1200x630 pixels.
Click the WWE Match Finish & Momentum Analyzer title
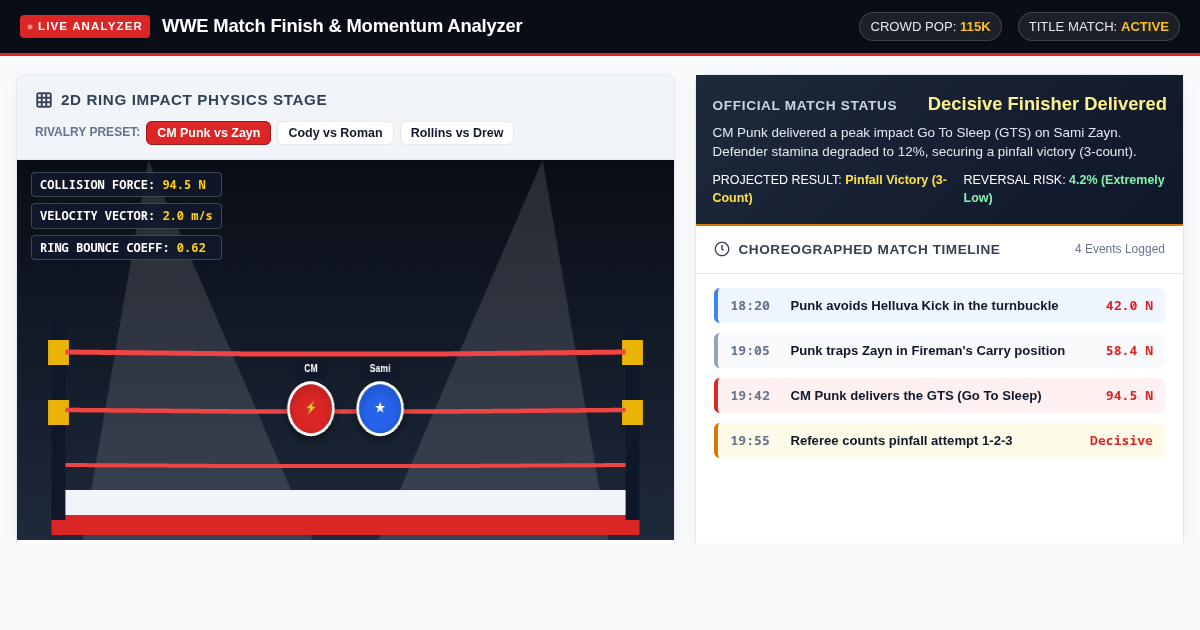point(342,26)
